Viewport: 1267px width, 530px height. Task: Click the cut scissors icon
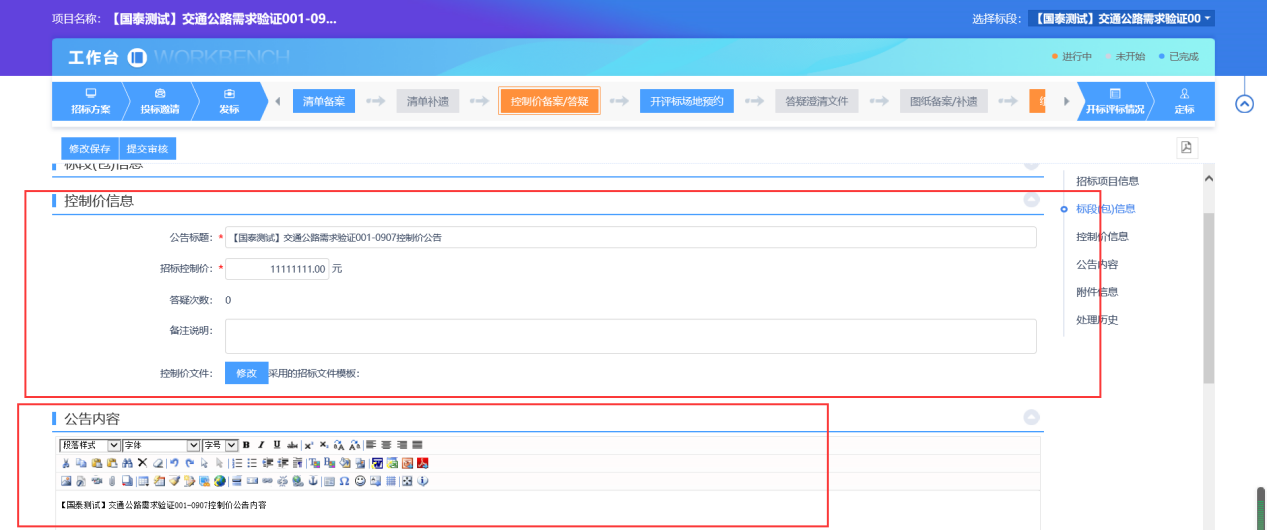coord(66,463)
